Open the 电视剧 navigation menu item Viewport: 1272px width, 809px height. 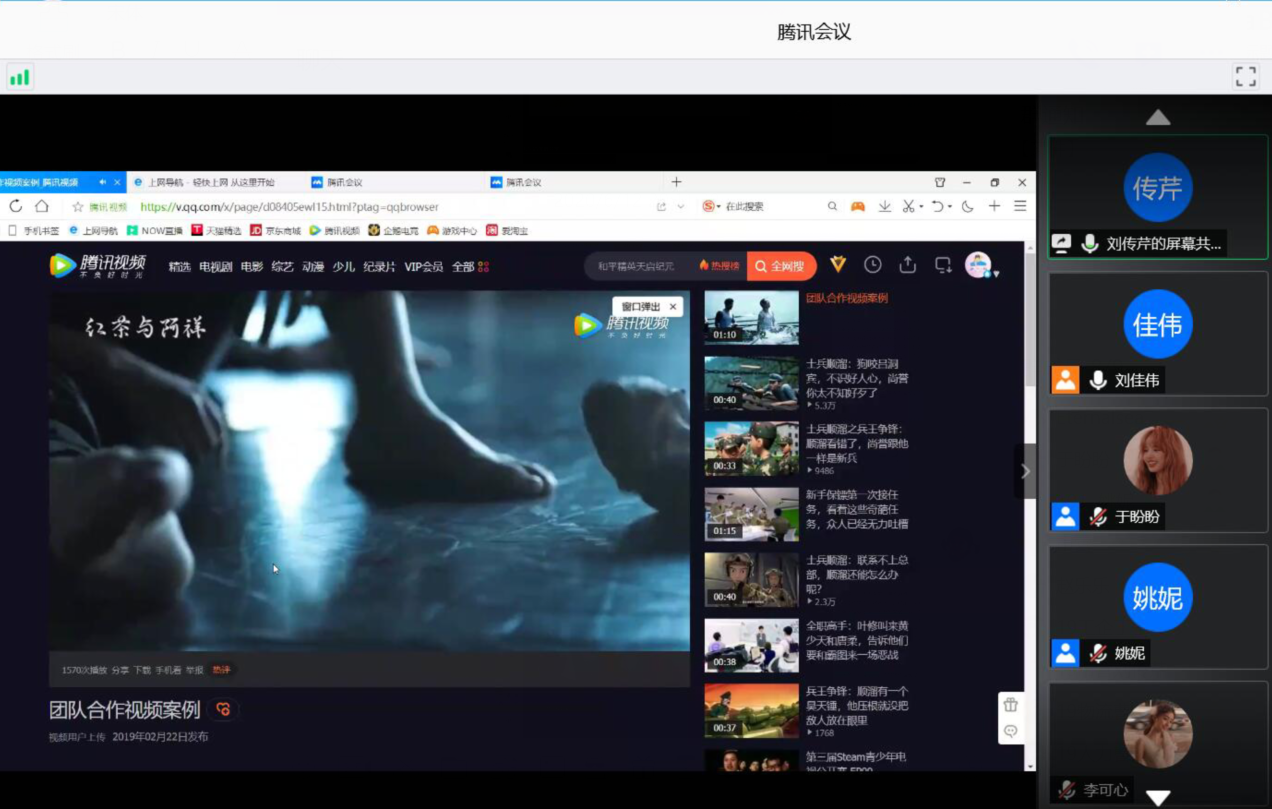pos(215,267)
